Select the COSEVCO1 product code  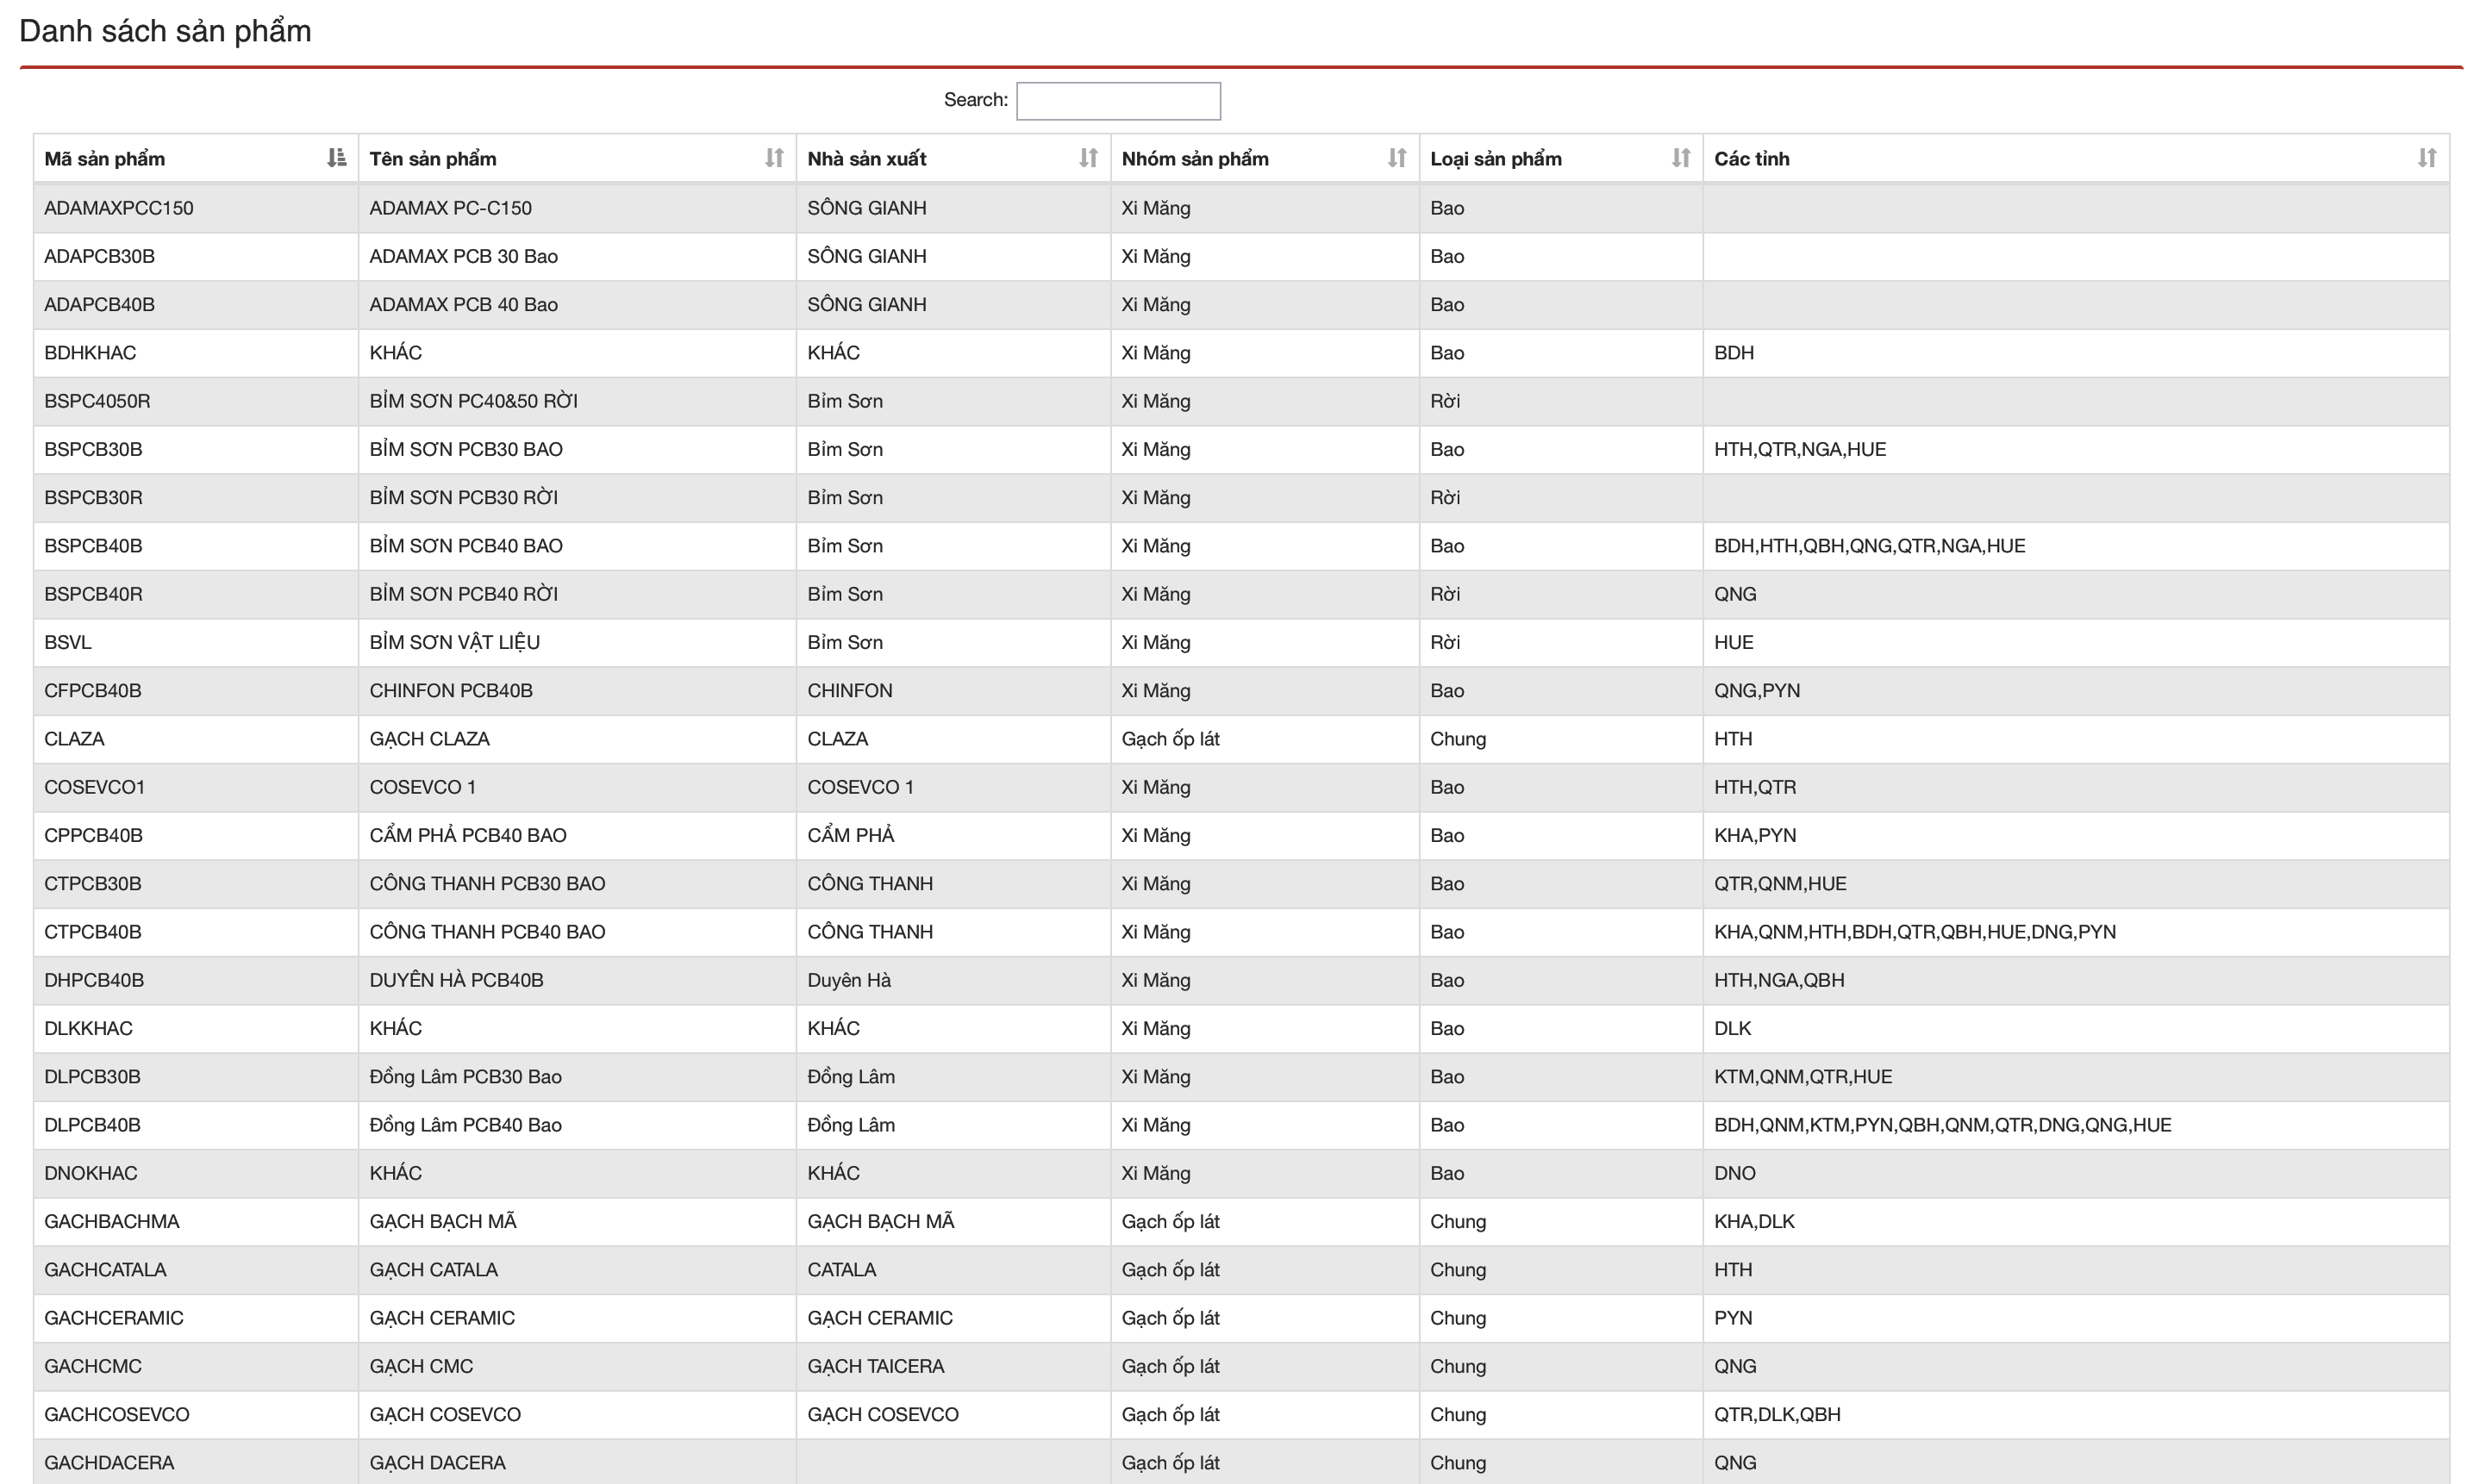pos(94,787)
